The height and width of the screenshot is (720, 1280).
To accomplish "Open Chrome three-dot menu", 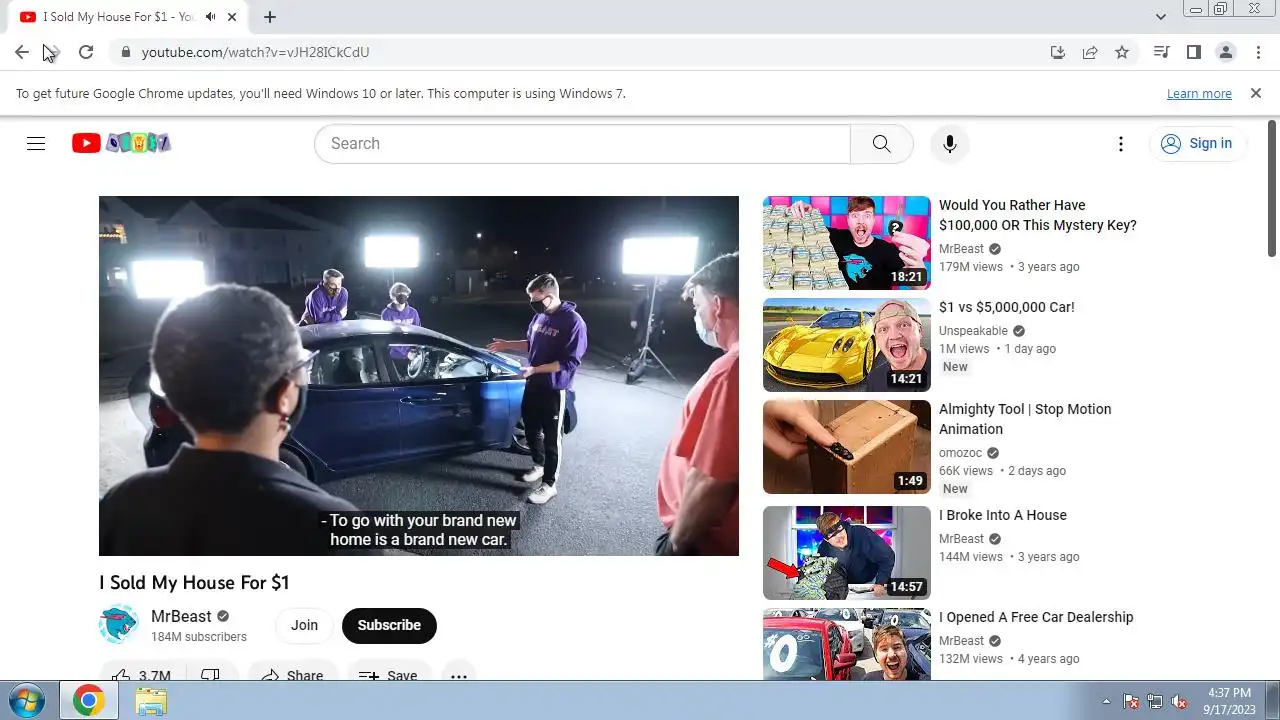I will pos(1257,52).
